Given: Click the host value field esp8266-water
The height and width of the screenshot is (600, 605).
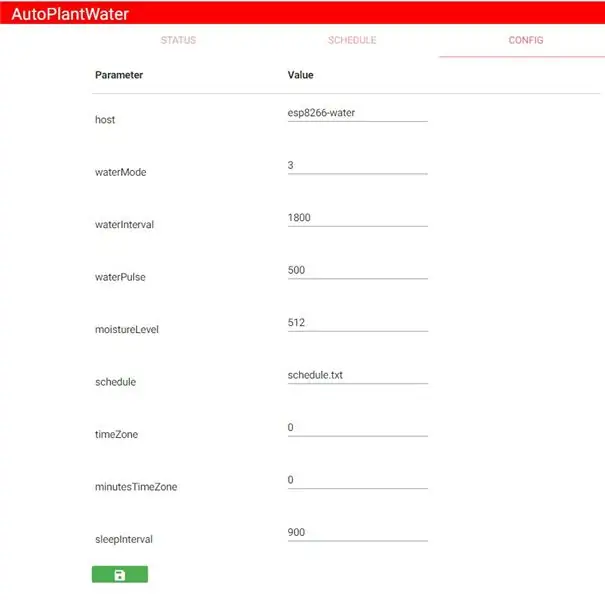Looking at the screenshot, I should point(356,113).
